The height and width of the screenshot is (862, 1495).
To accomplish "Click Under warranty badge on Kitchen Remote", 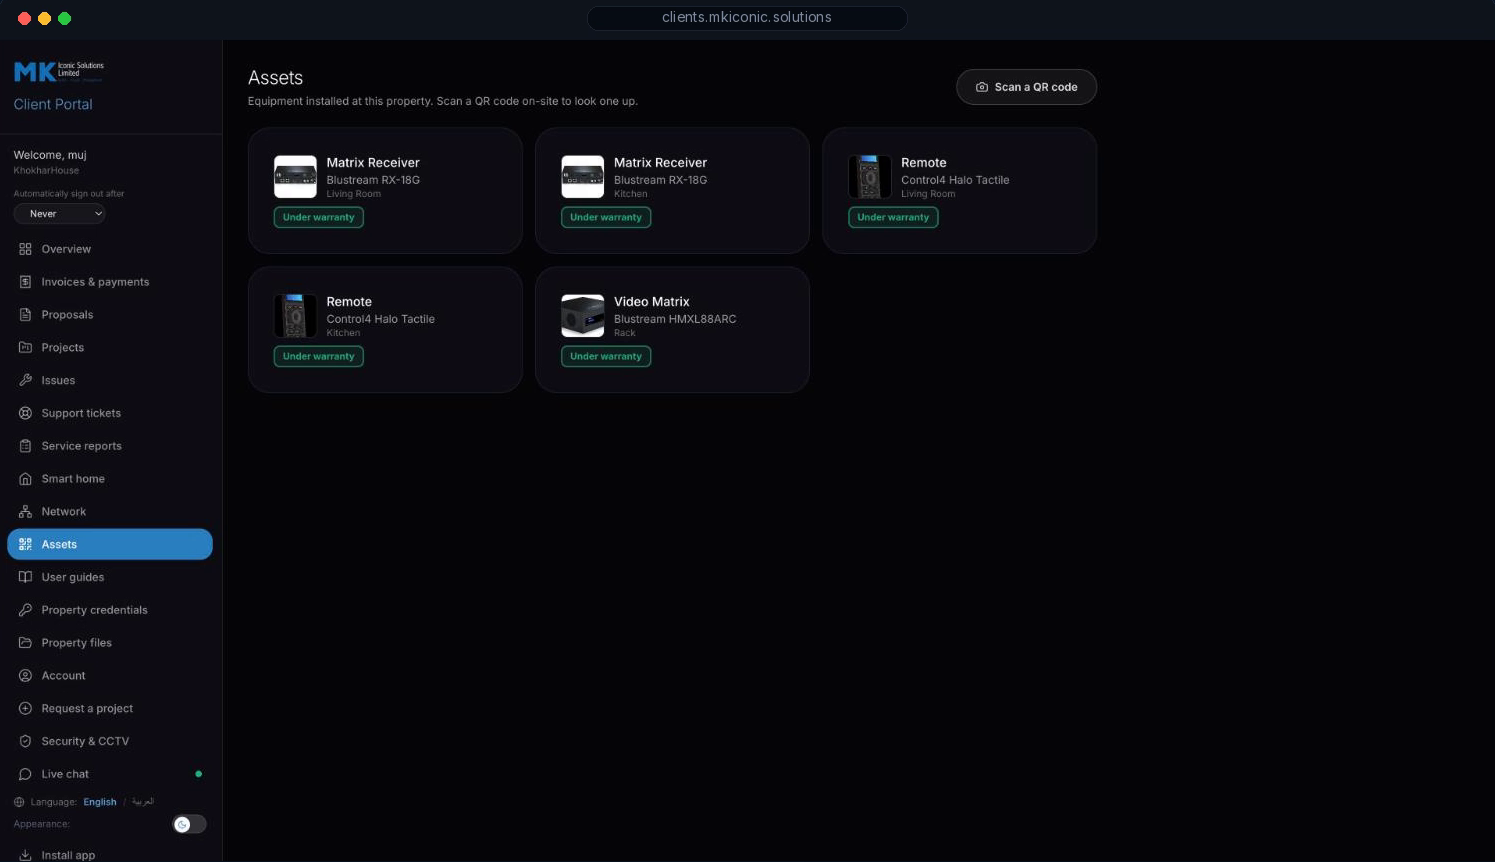I will point(319,356).
